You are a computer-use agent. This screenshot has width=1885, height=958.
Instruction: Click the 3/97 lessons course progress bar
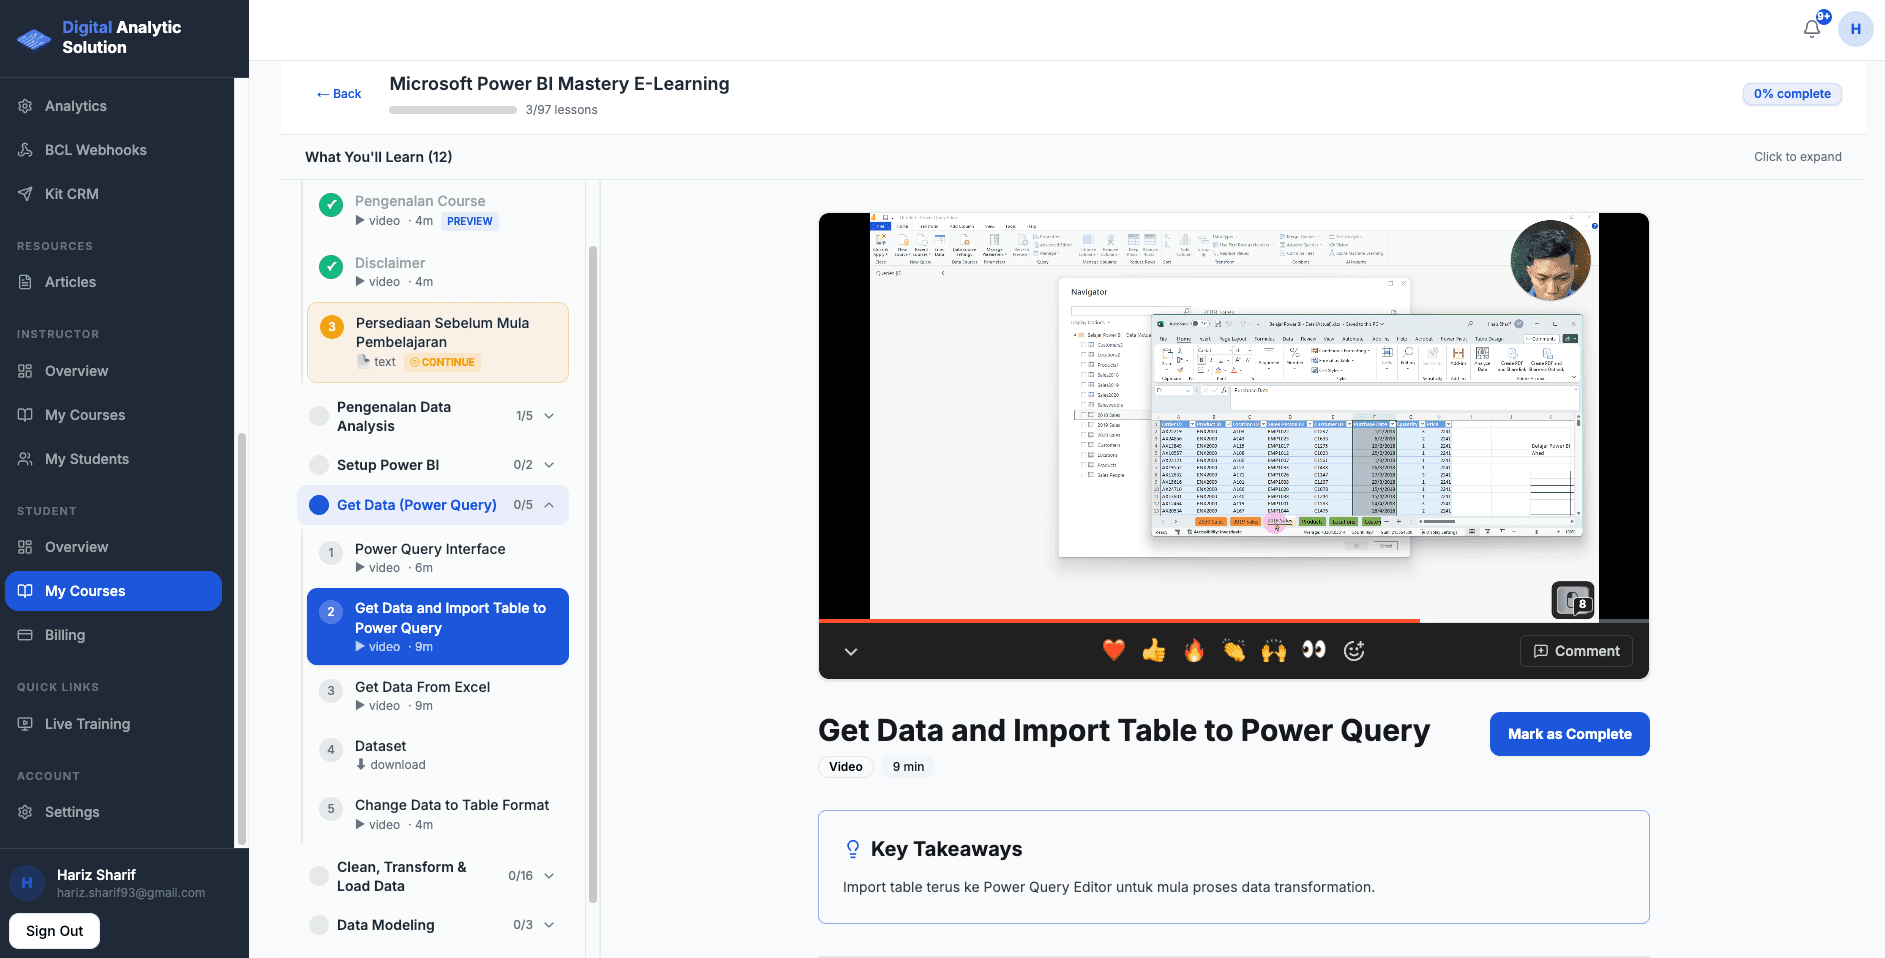453,110
